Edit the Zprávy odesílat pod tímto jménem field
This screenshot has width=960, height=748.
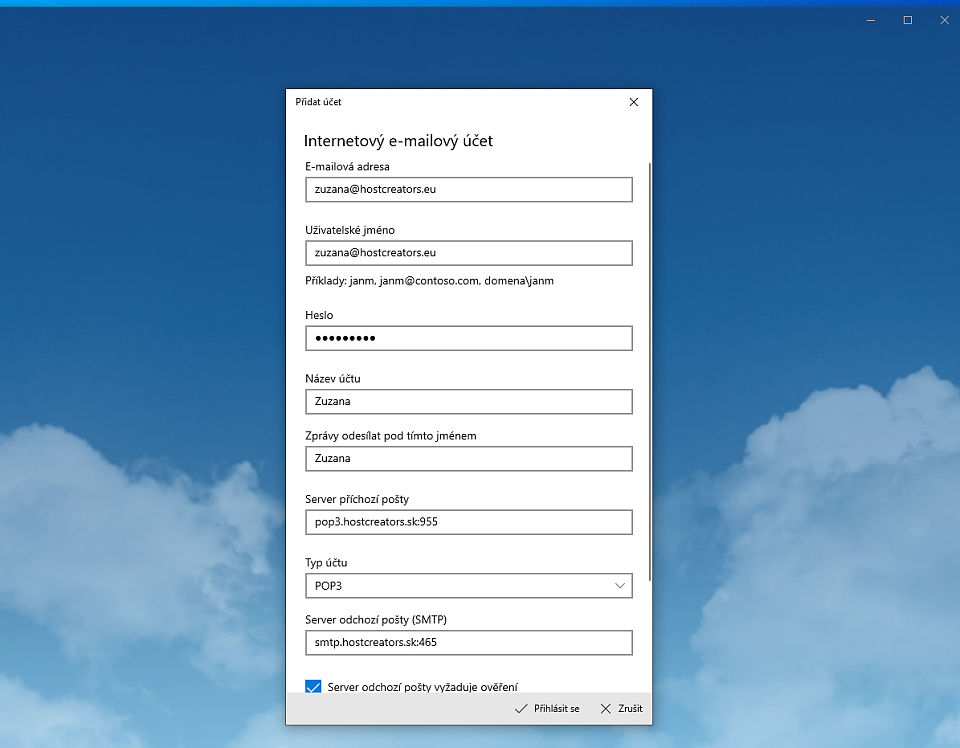[468, 458]
